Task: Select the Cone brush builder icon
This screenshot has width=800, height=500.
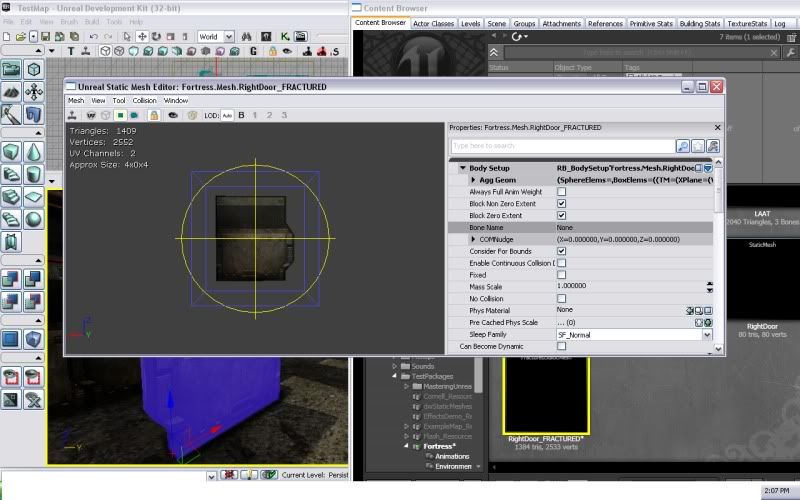Action: tap(33, 152)
